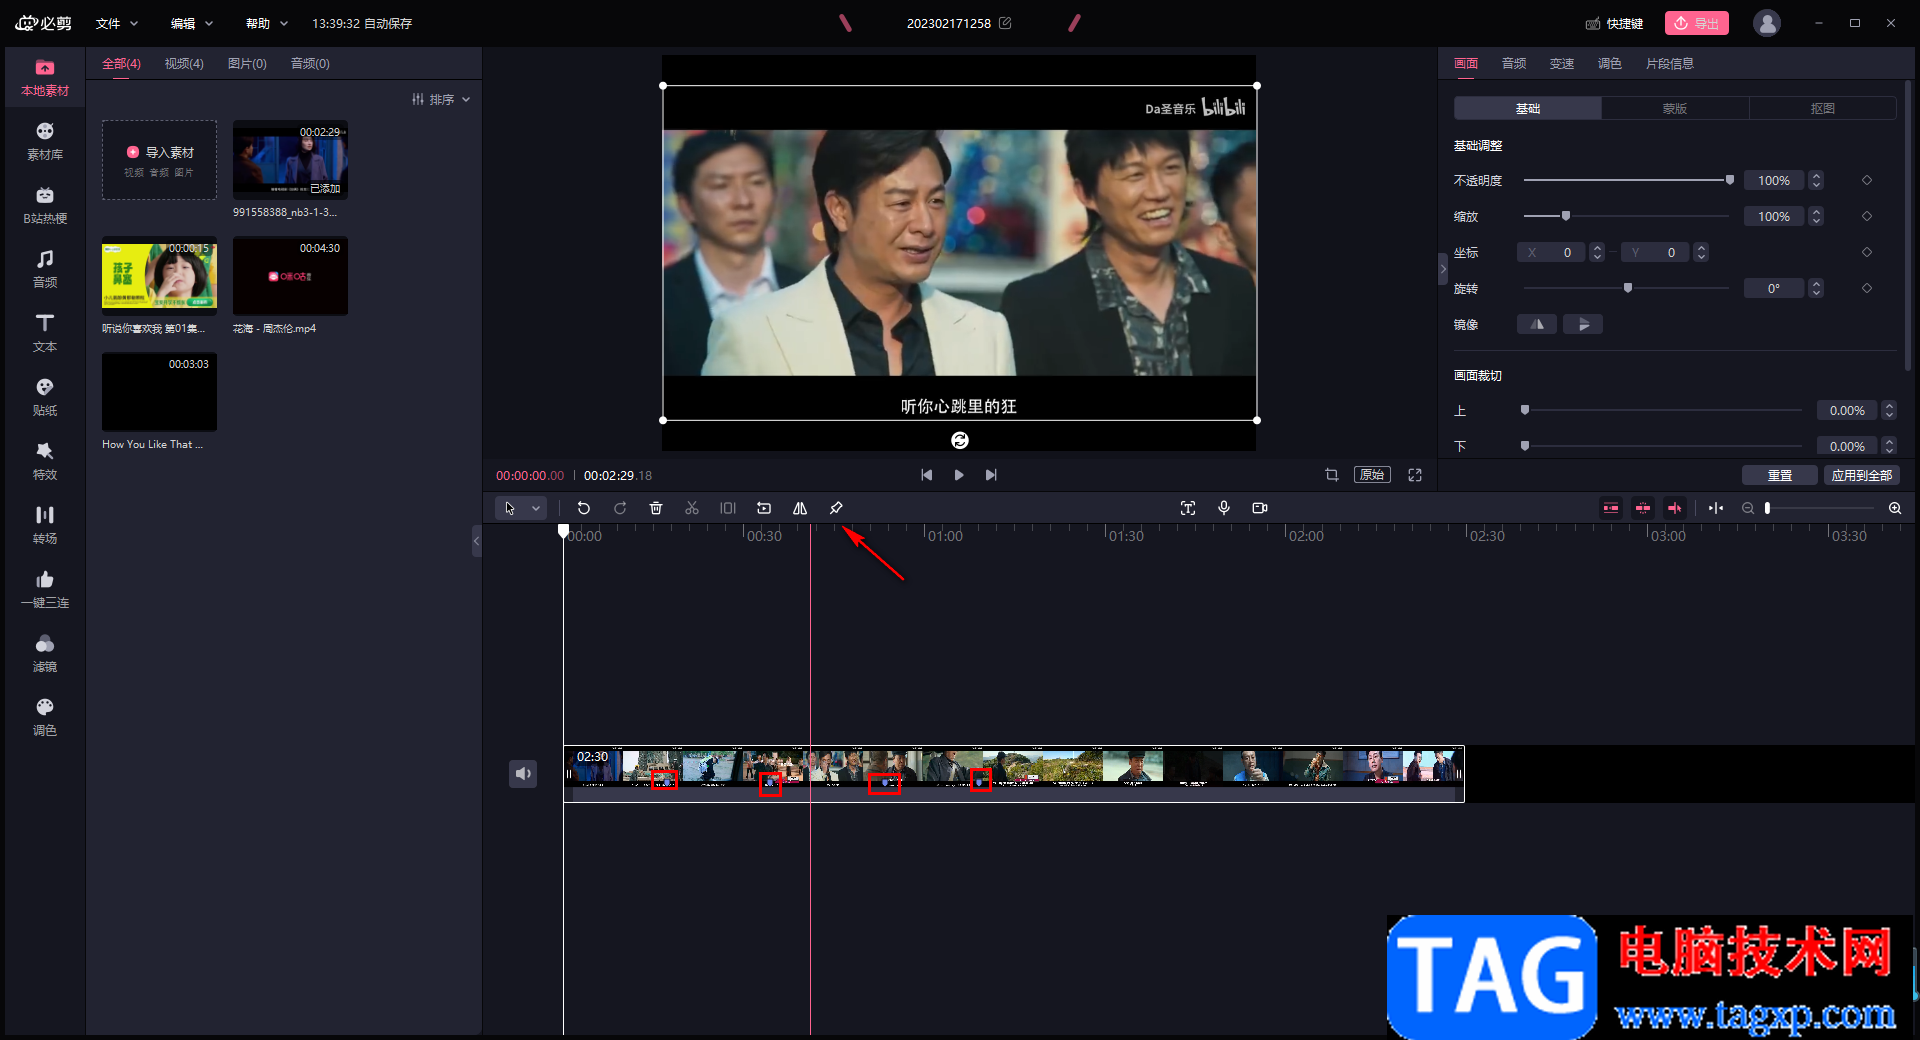Viewport: 1920px width, 1040px height.
Task: Expand the selection tool dropdown arrow
Action: [x=536, y=508]
